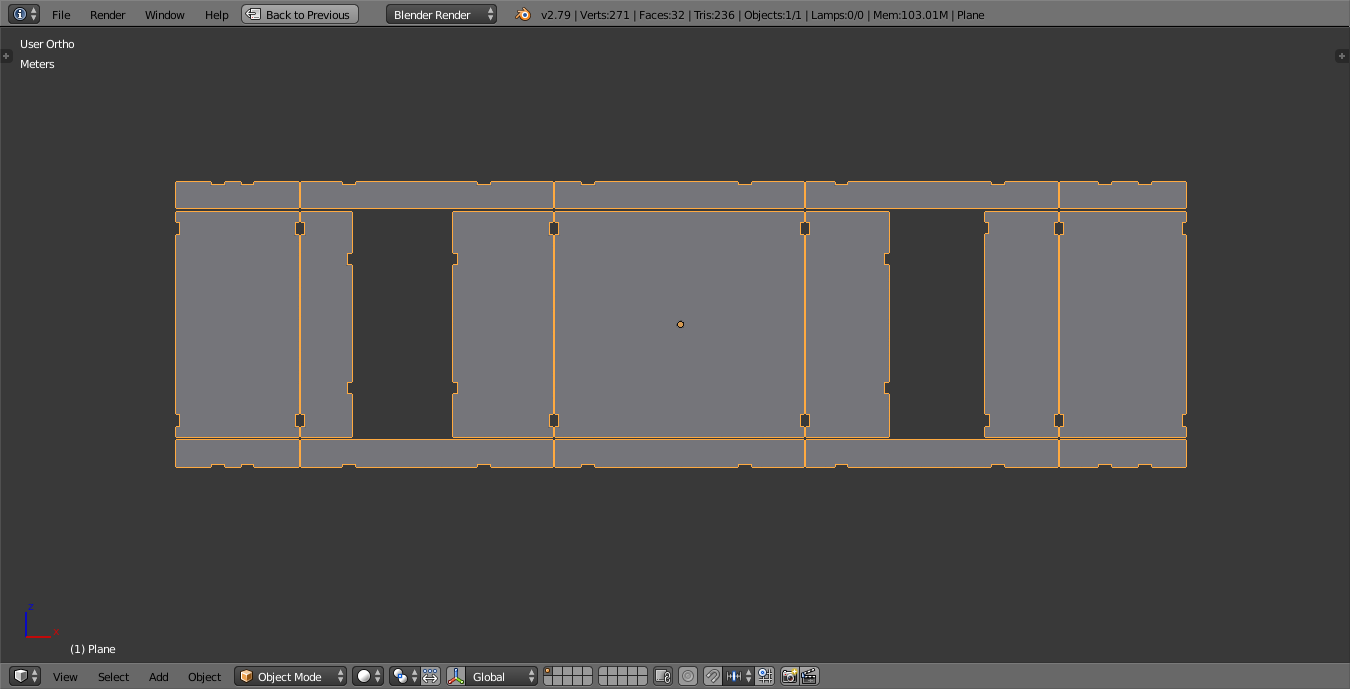Open the Global transform orientation dropdown
Image resolution: width=1350 pixels, height=689 pixels.
pyautogui.click(x=502, y=677)
